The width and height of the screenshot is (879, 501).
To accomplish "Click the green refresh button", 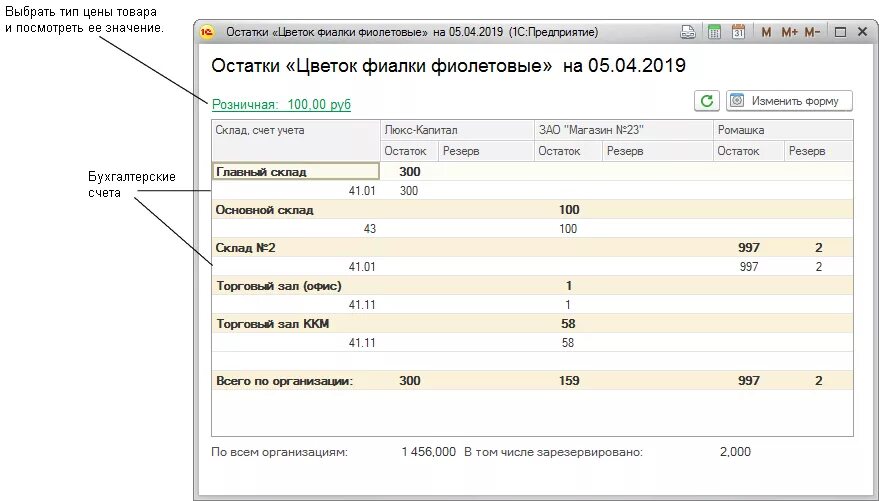I will click(x=707, y=101).
